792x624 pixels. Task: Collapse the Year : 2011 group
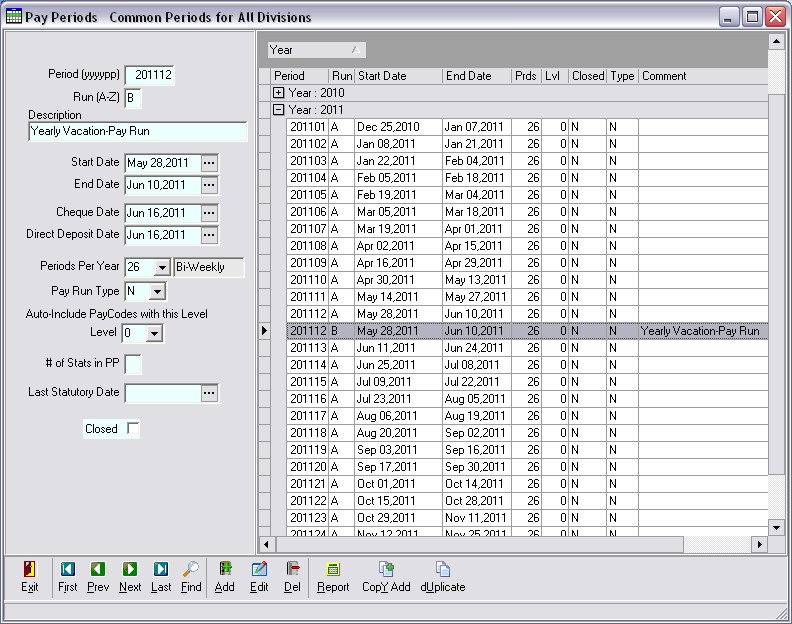279,110
